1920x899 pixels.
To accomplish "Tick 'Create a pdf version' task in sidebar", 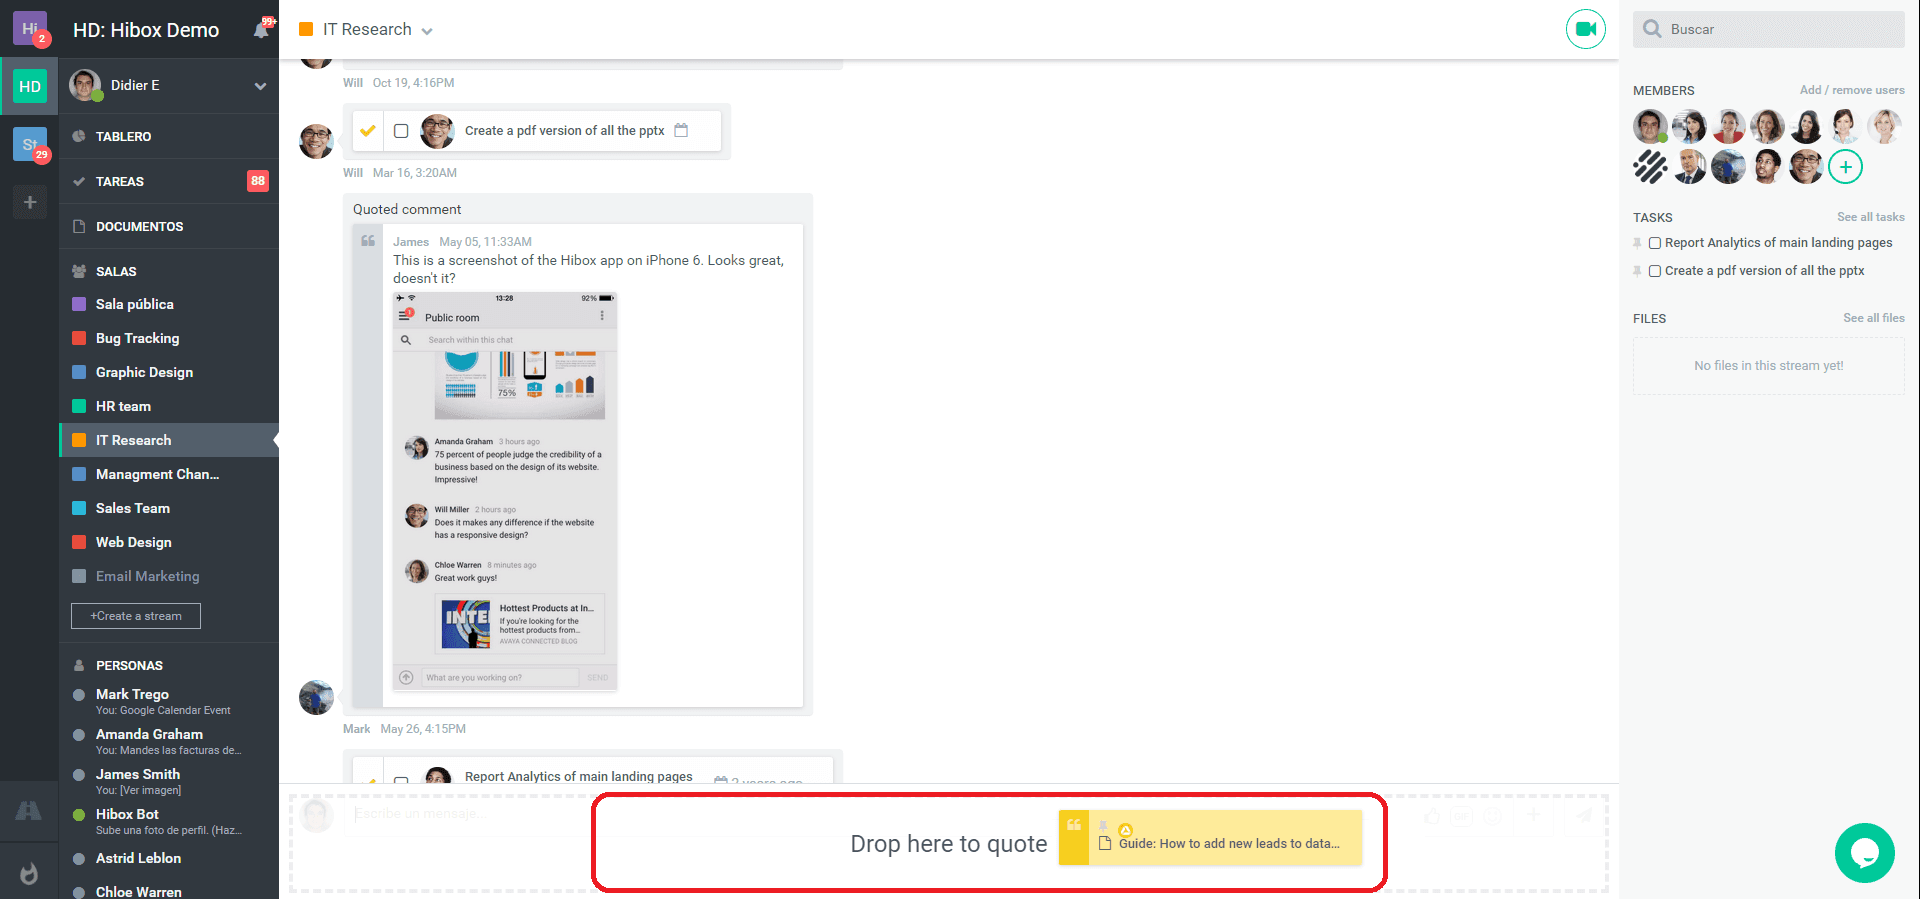I will coord(1655,271).
